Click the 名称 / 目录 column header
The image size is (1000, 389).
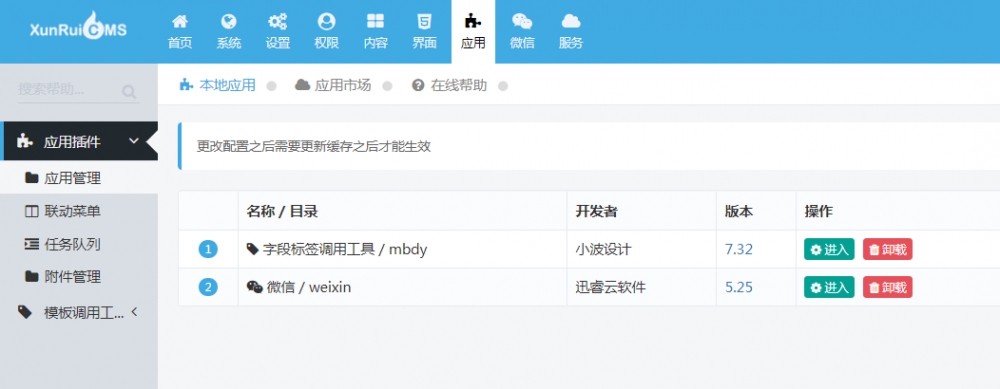pos(282,212)
